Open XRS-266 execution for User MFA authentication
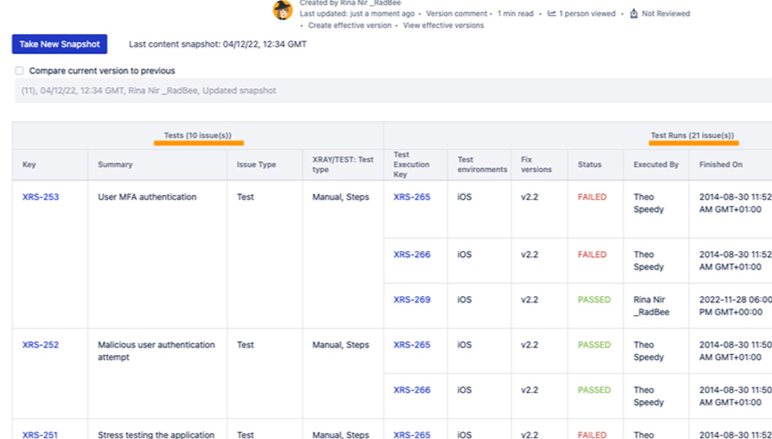The width and height of the screenshot is (772, 439). pos(412,254)
